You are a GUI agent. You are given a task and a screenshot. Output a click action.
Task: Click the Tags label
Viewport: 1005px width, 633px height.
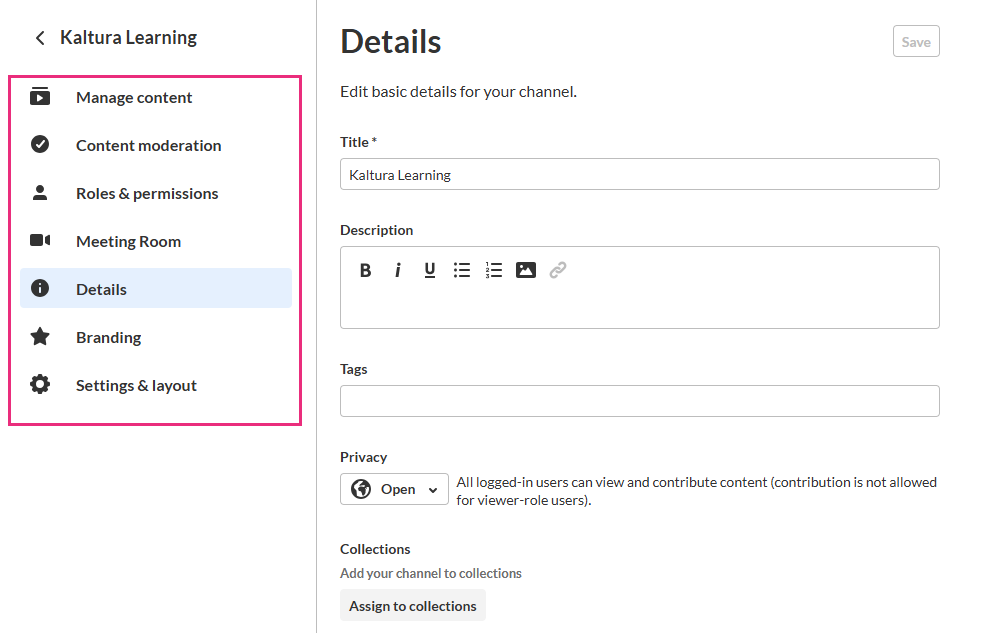[x=354, y=369]
